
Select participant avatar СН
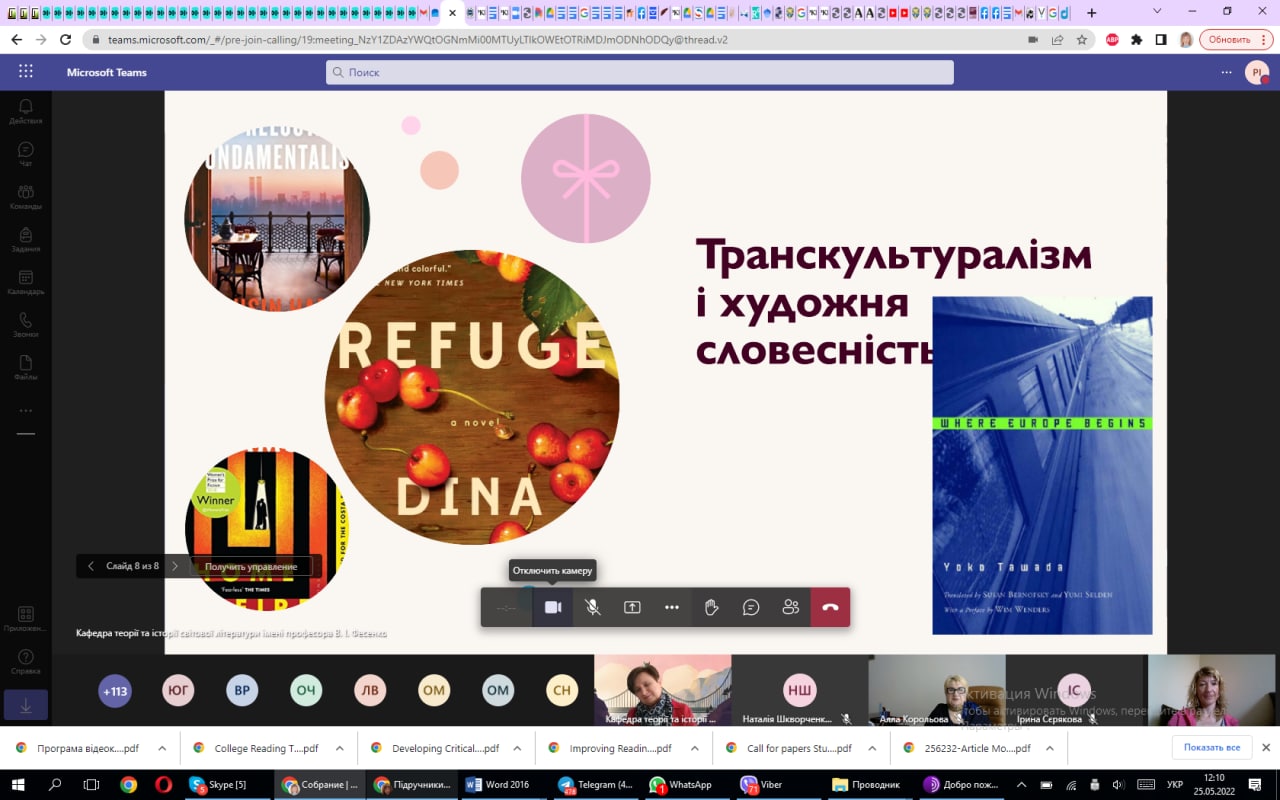pyautogui.click(x=562, y=691)
